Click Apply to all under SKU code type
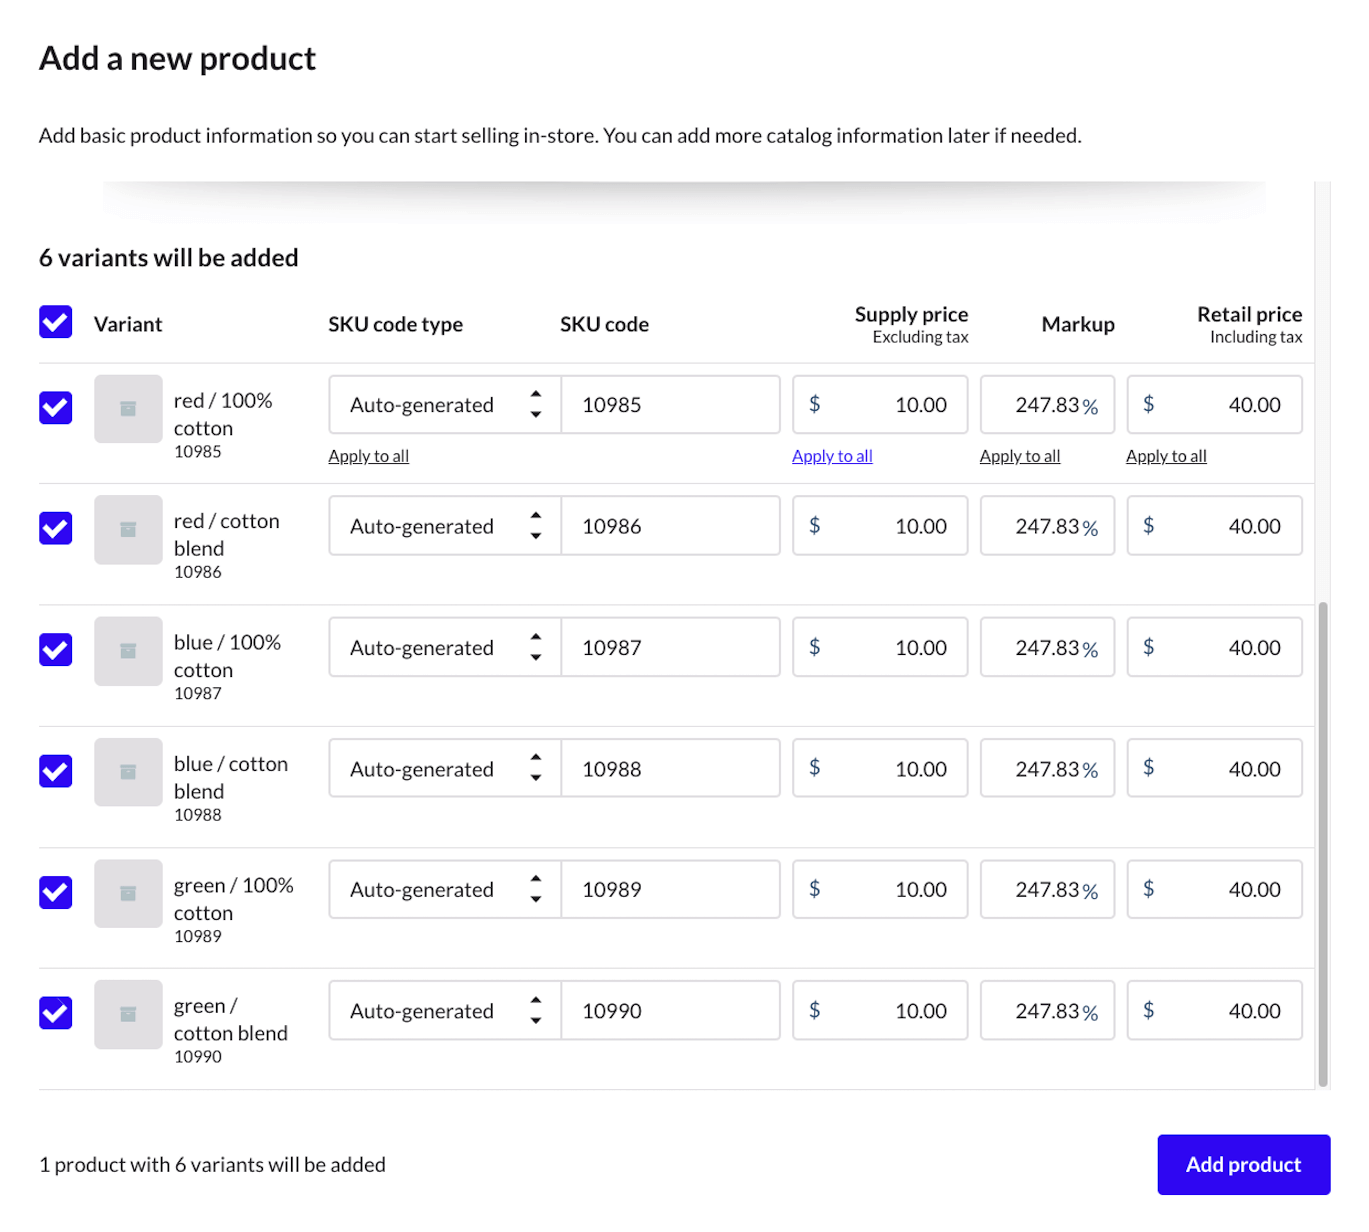The image size is (1369, 1232). (x=368, y=455)
